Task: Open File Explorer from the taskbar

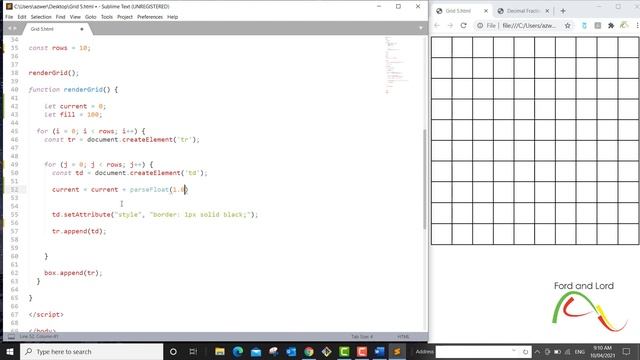Action: point(220,351)
